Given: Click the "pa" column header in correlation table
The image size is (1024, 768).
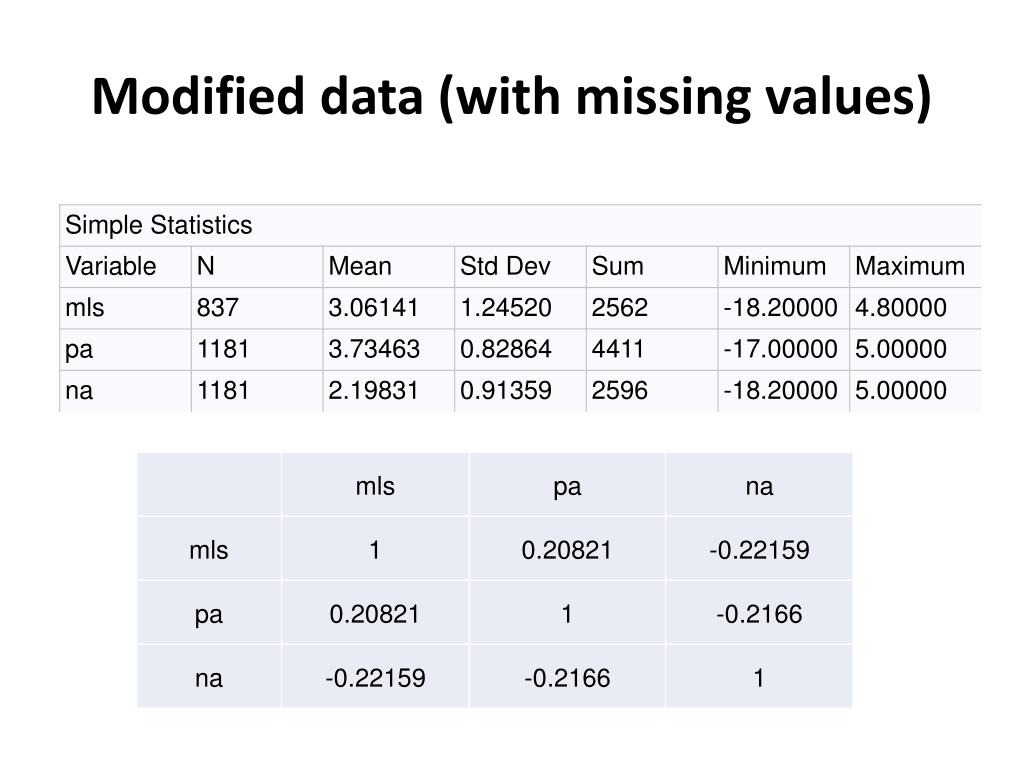Looking at the screenshot, I should (567, 487).
